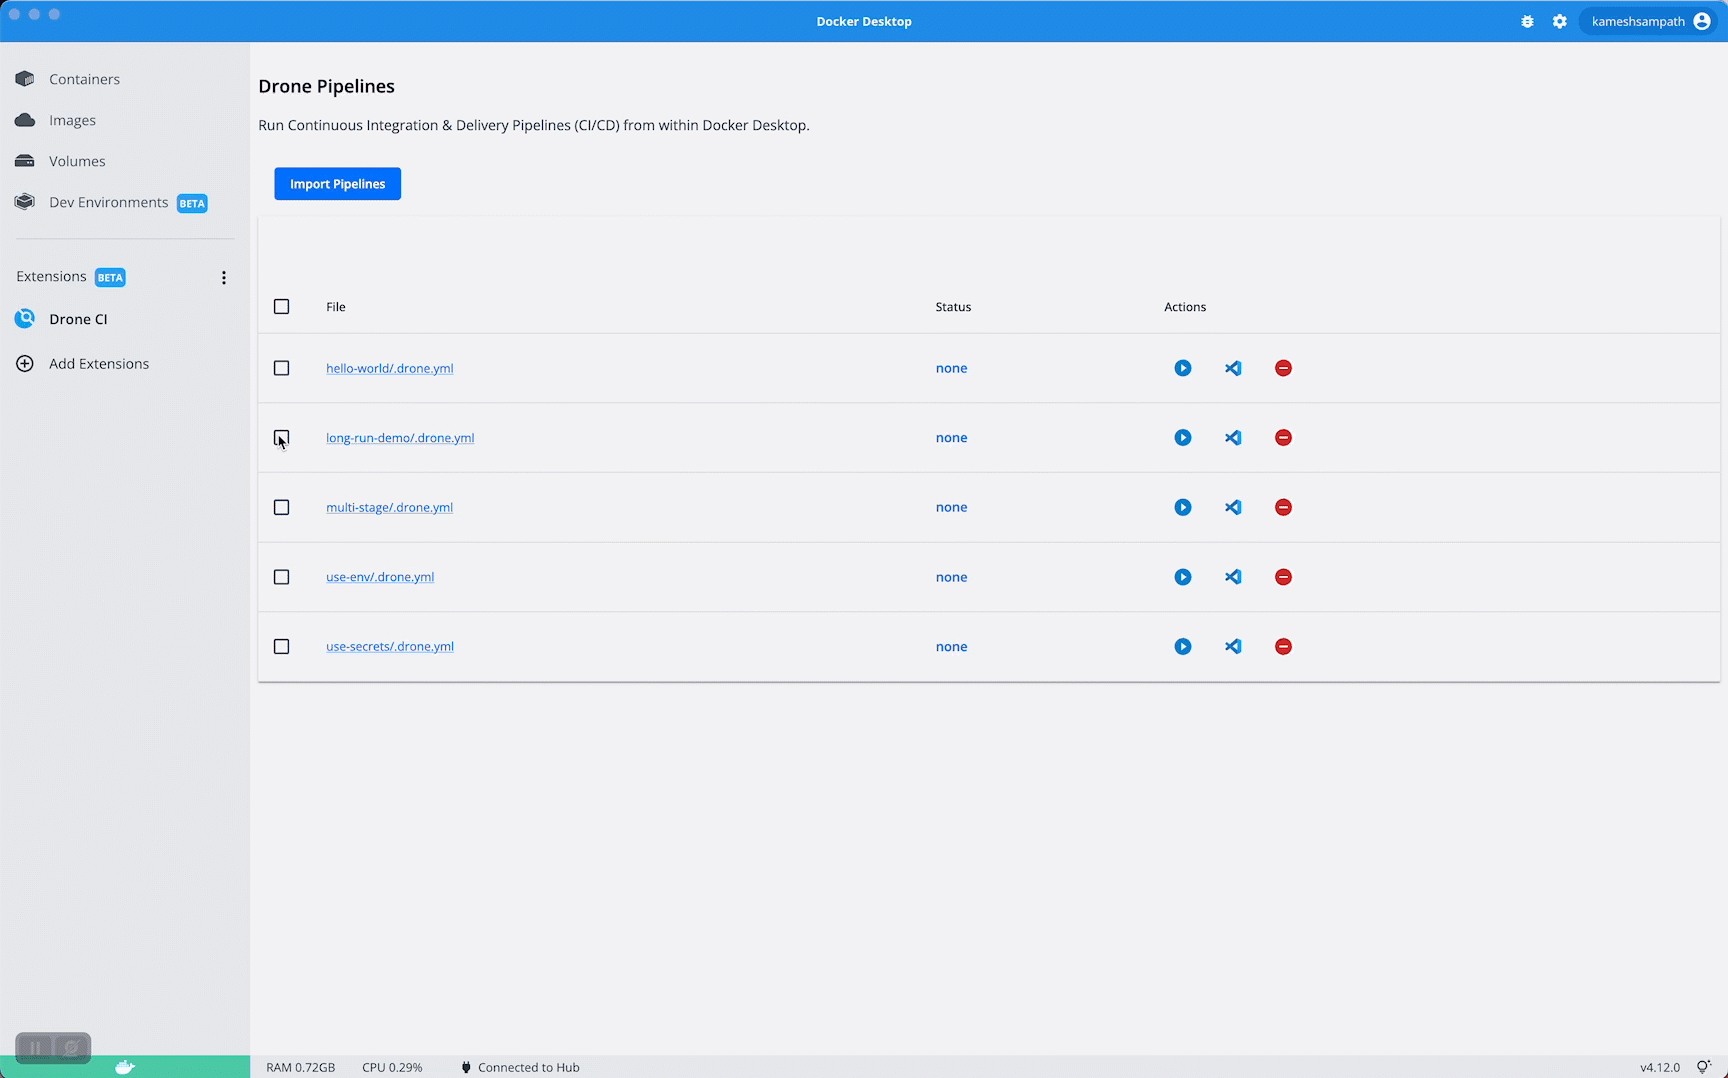Remove the hello-world pipeline
This screenshot has width=1728, height=1078.
click(x=1283, y=368)
